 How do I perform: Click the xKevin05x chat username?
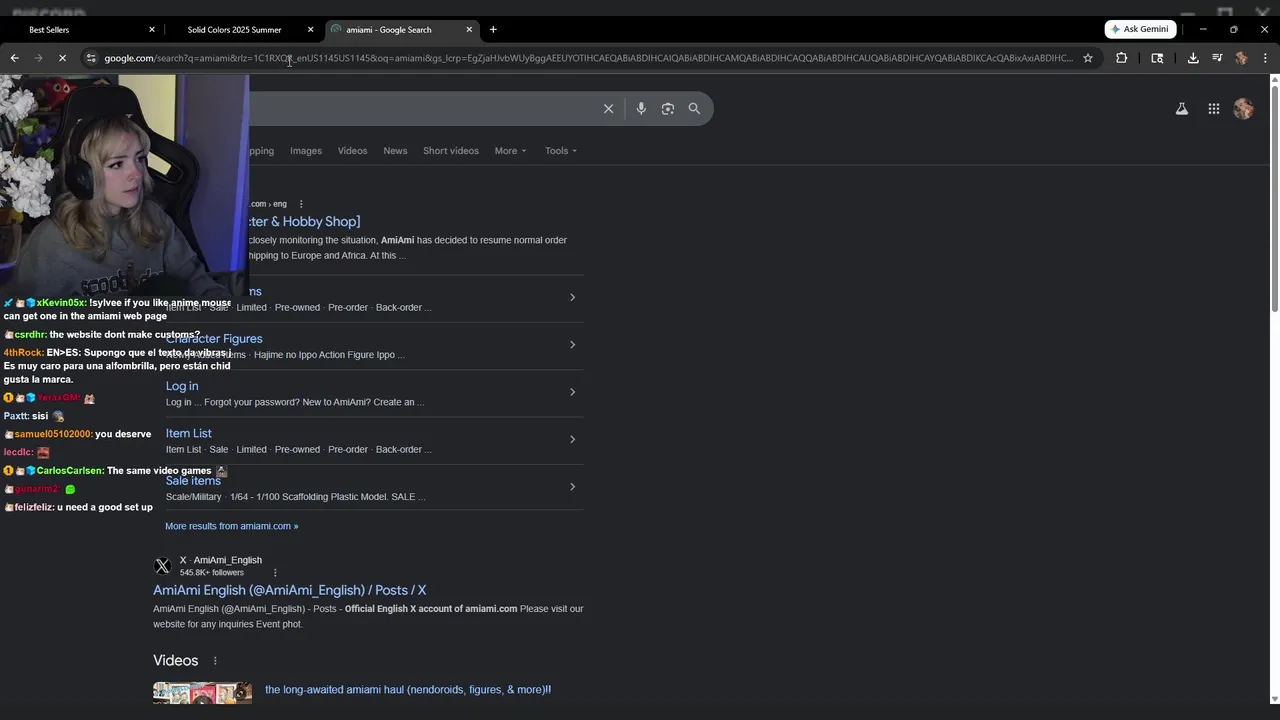click(x=61, y=303)
